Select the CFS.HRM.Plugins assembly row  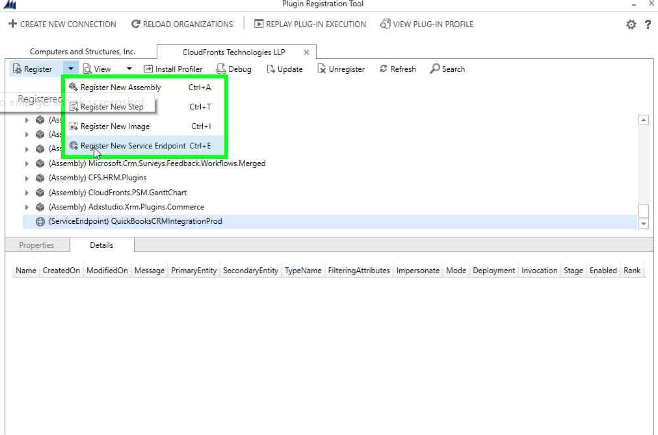[x=329, y=178]
